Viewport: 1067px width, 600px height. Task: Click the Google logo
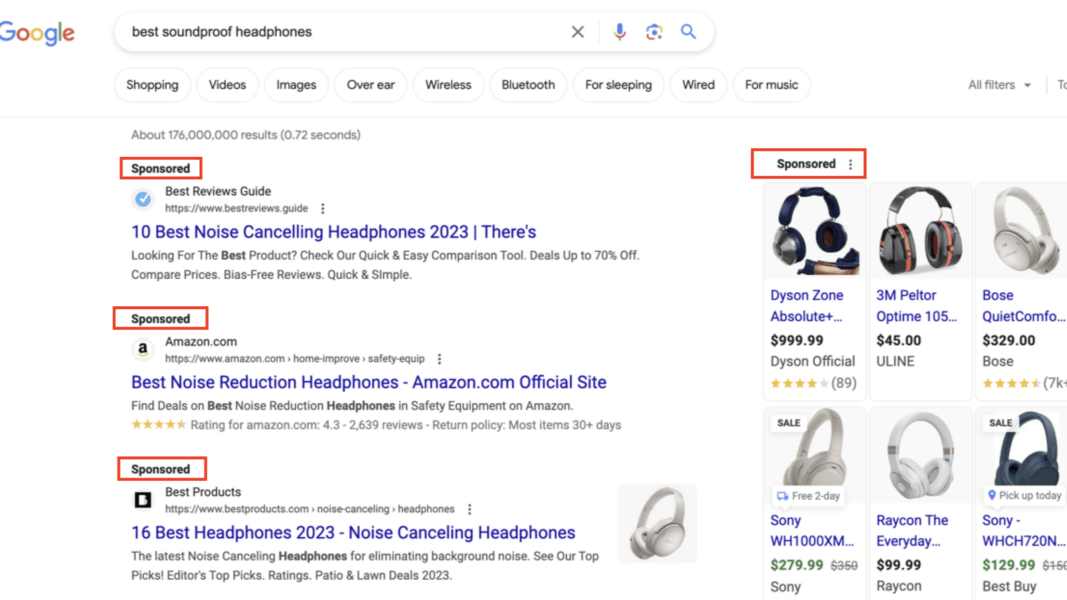pos(38,31)
